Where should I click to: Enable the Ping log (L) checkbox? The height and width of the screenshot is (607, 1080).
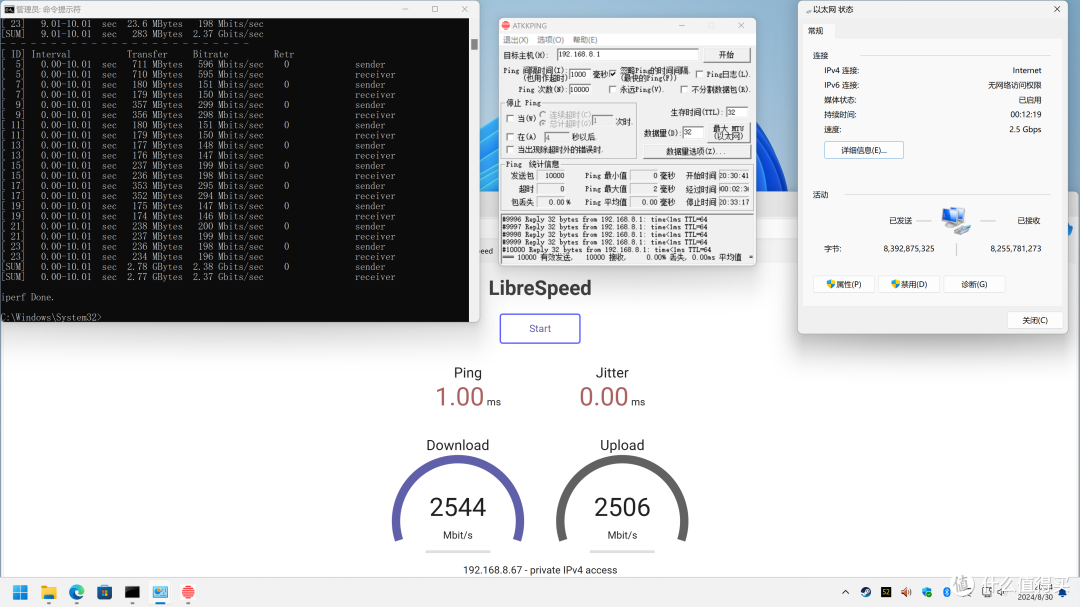pos(700,74)
